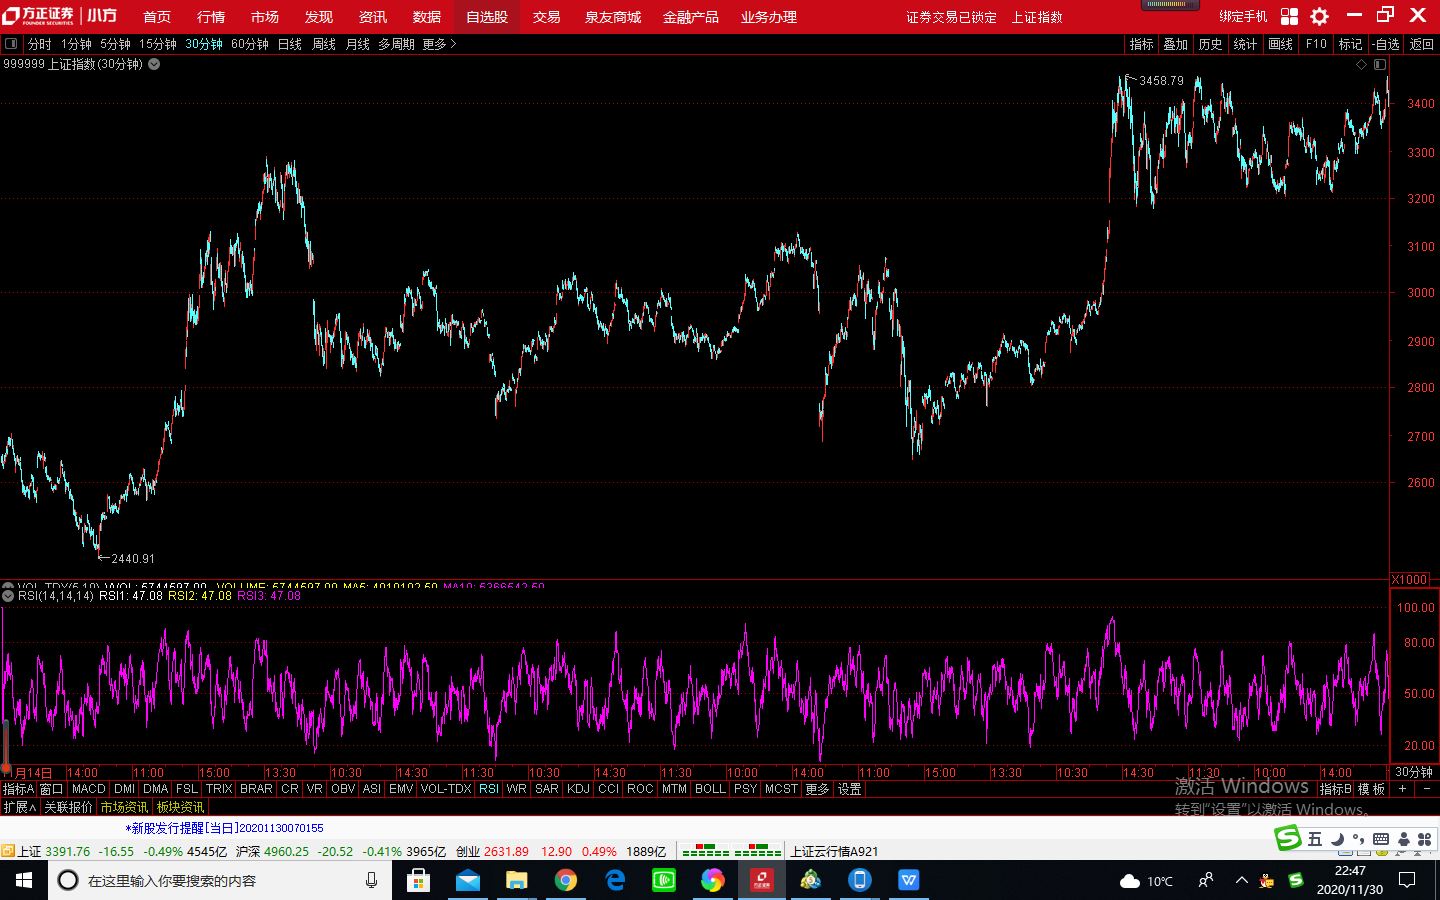This screenshot has width=1440, height=900.
Task: Open 模板 template menu
Action: click(x=1371, y=789)
